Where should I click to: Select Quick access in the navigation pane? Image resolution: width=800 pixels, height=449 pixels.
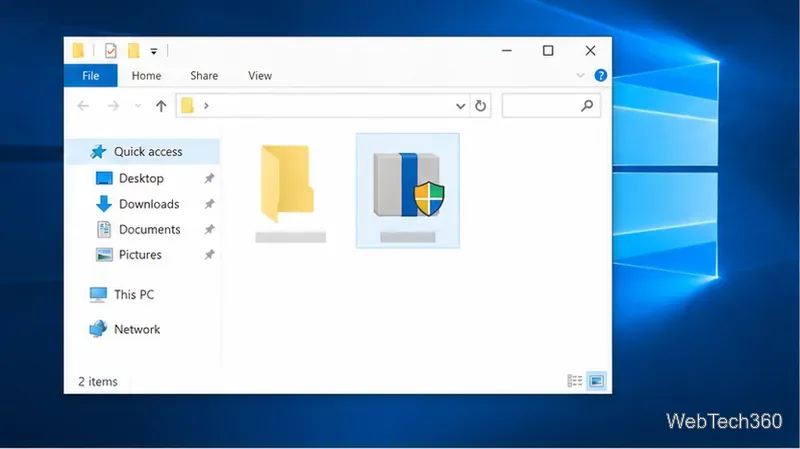coord(144,152)
